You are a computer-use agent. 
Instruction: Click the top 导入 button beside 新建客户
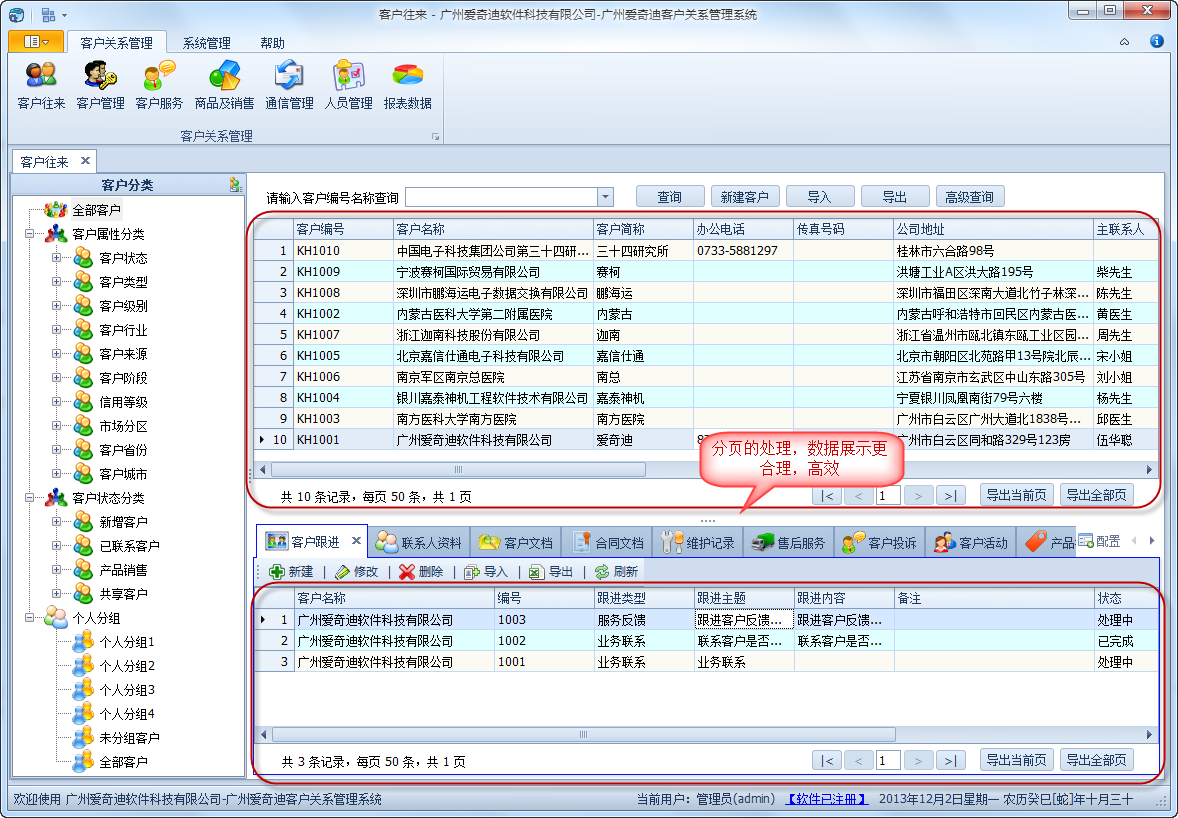pos(820,197)
